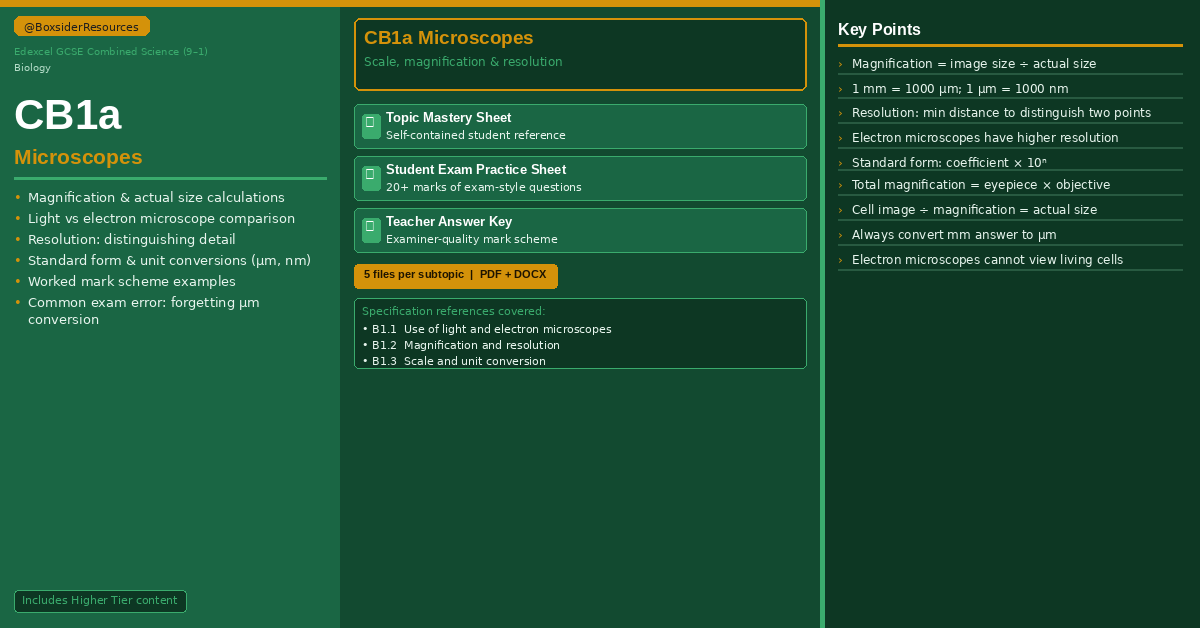1200x628 pixels.
Task: Click the orange Microscopes subheading
Action: coord(78,157)
